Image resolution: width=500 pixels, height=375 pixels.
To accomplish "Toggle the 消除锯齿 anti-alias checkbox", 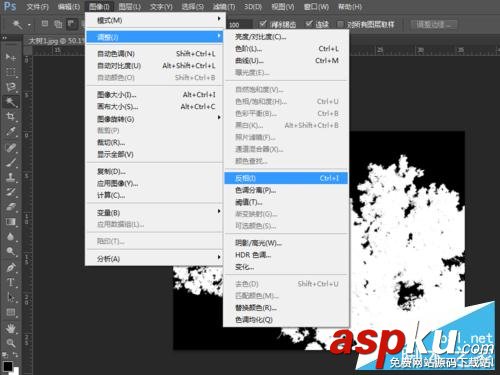I will [263, 24].
